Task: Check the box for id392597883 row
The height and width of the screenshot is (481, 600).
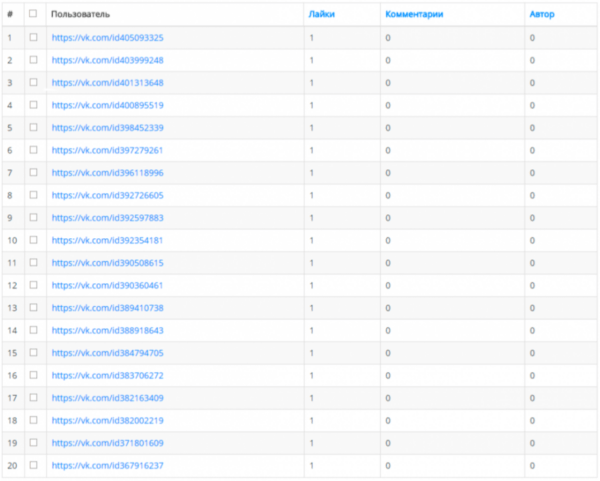Action: tap(33, 218)
